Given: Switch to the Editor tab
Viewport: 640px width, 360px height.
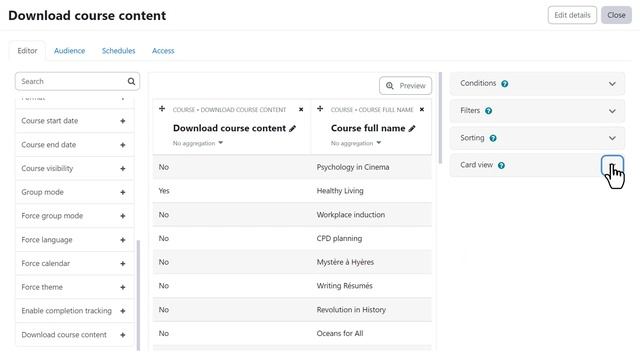Looking at the screenshot, I should click(27, 51).
